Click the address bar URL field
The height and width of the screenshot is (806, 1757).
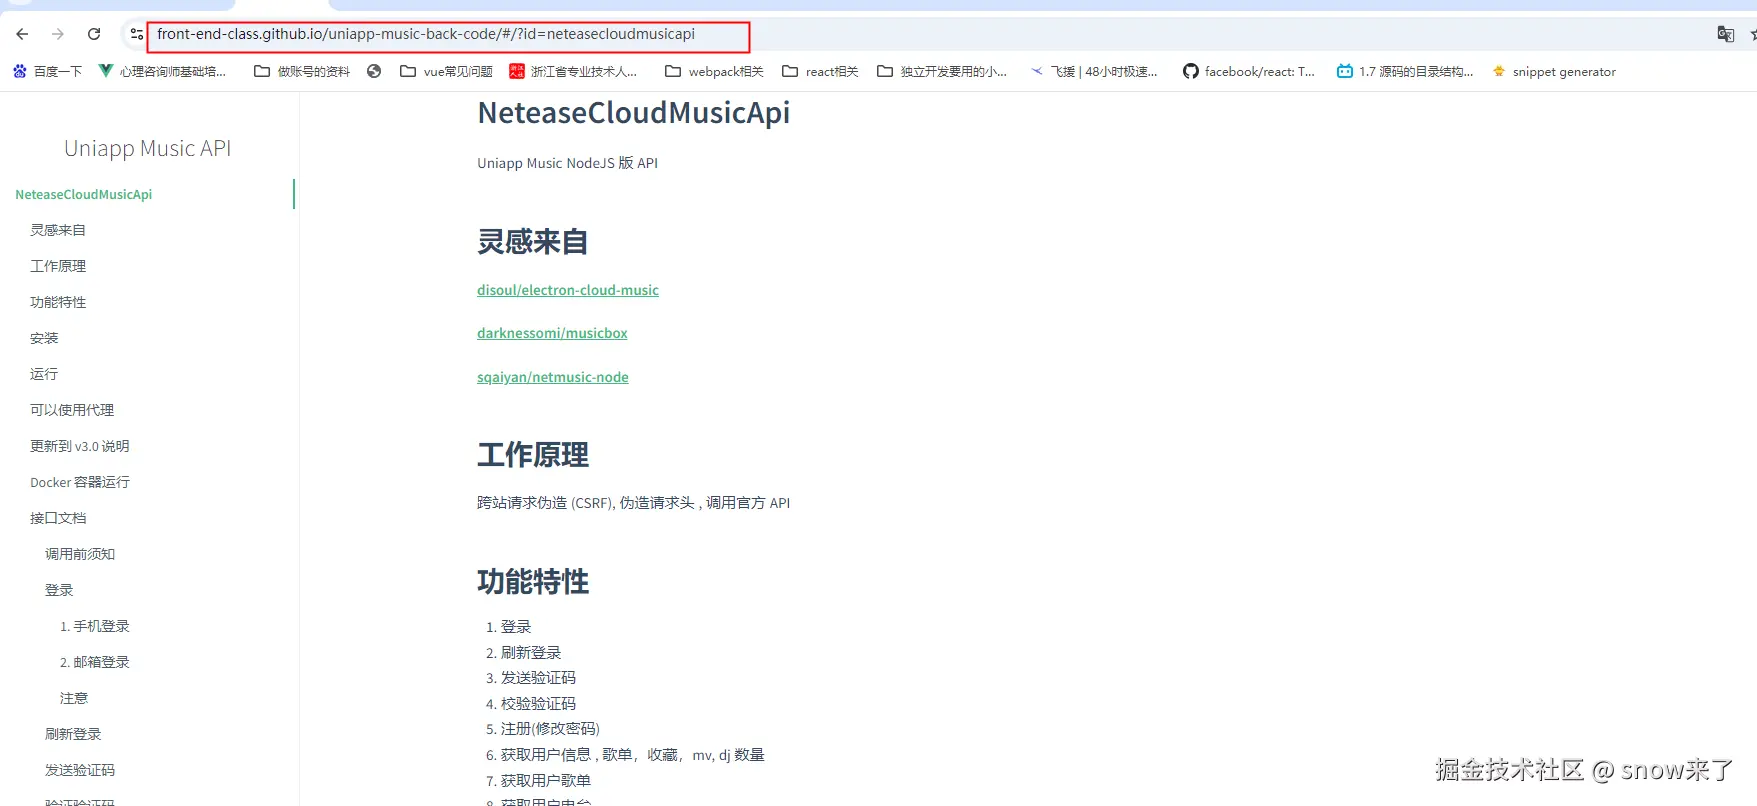point(449,36)
